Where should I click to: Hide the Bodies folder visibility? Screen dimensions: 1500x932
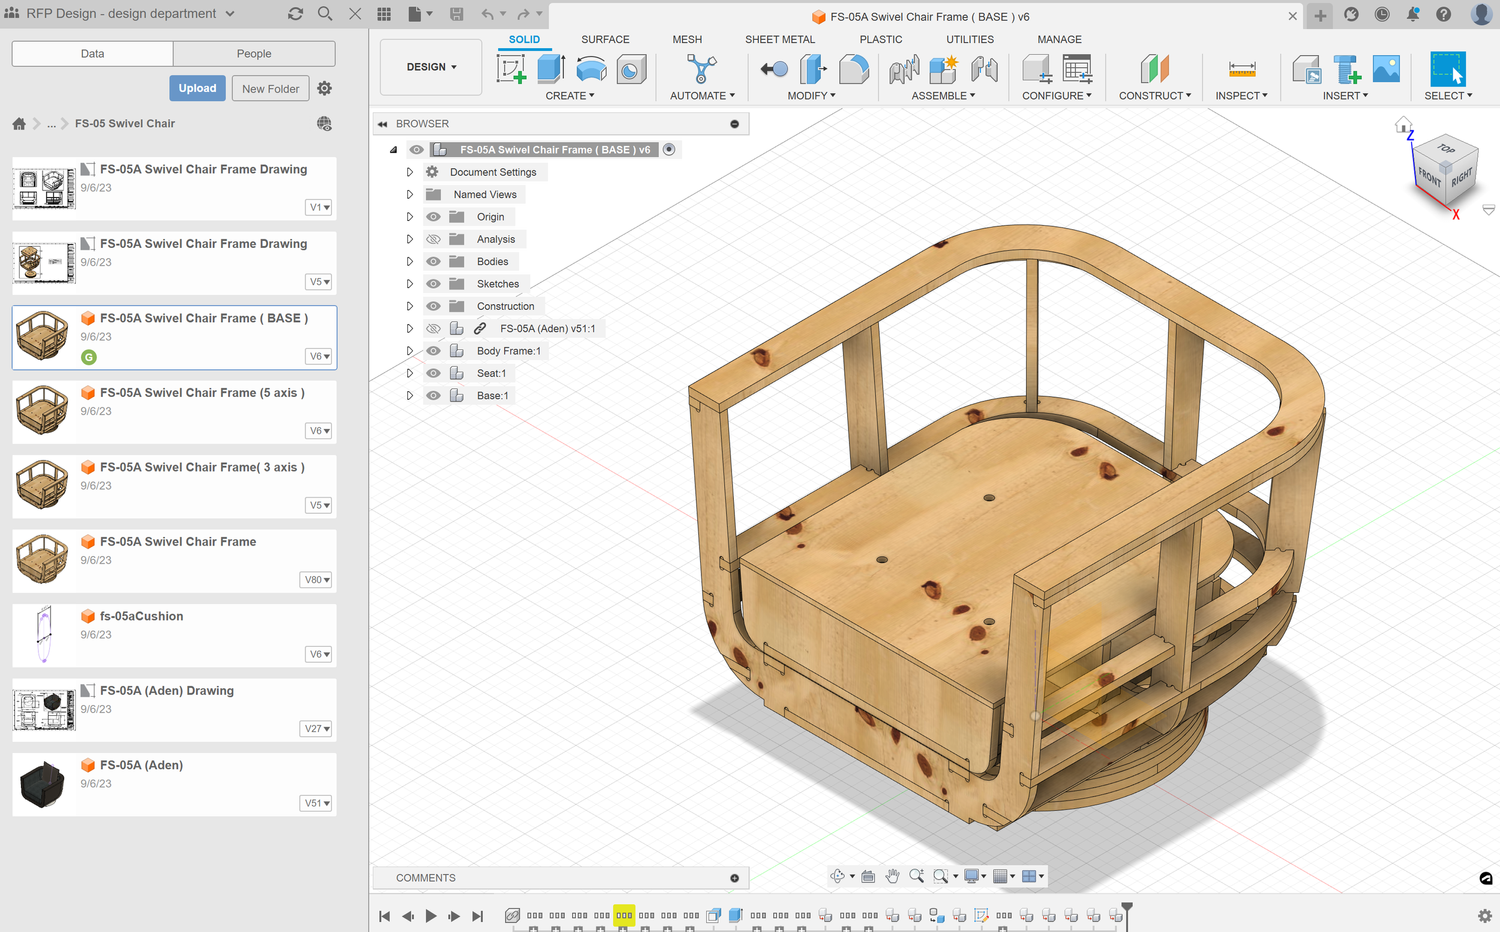(x=433, y=262)
